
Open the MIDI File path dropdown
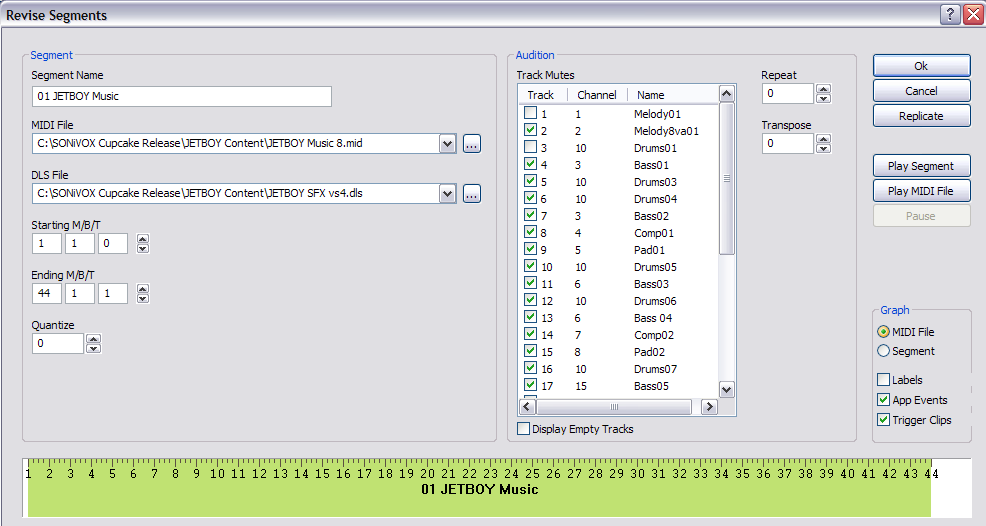[x=447, y=144]
